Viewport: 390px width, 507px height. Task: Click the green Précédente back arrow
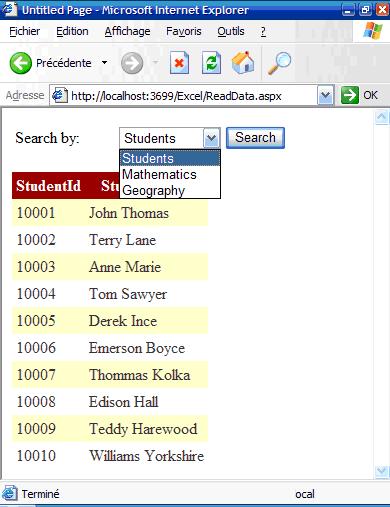(x=21, y=63)
